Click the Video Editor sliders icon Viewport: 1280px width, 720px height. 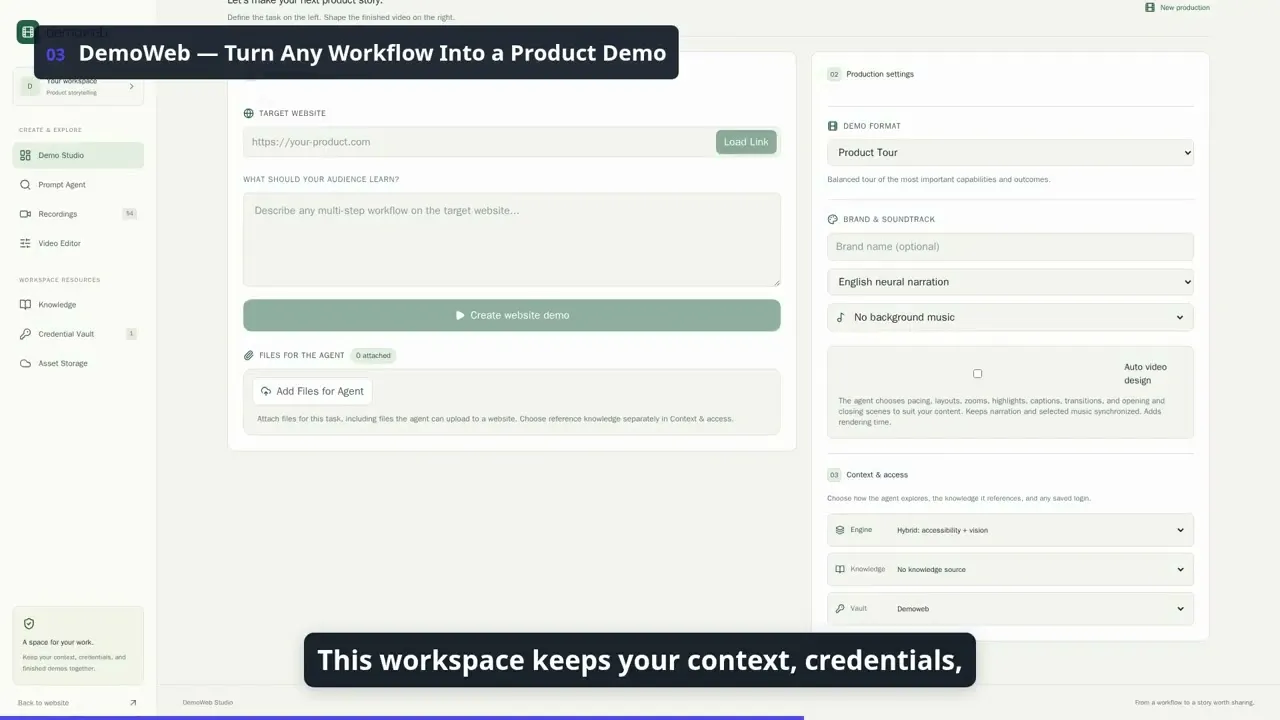[x=26, y=243]
